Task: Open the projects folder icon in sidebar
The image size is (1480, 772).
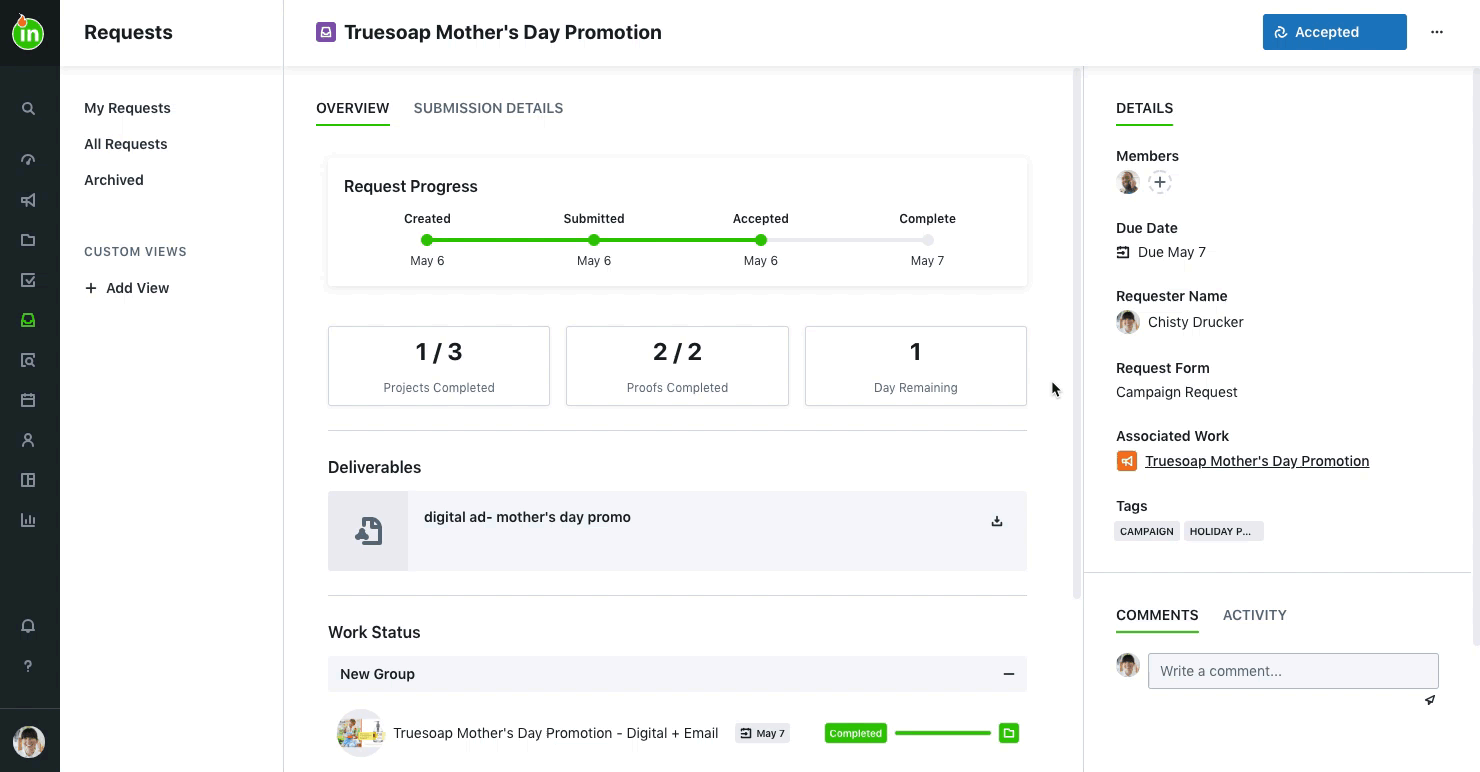Action: point(28,240)
